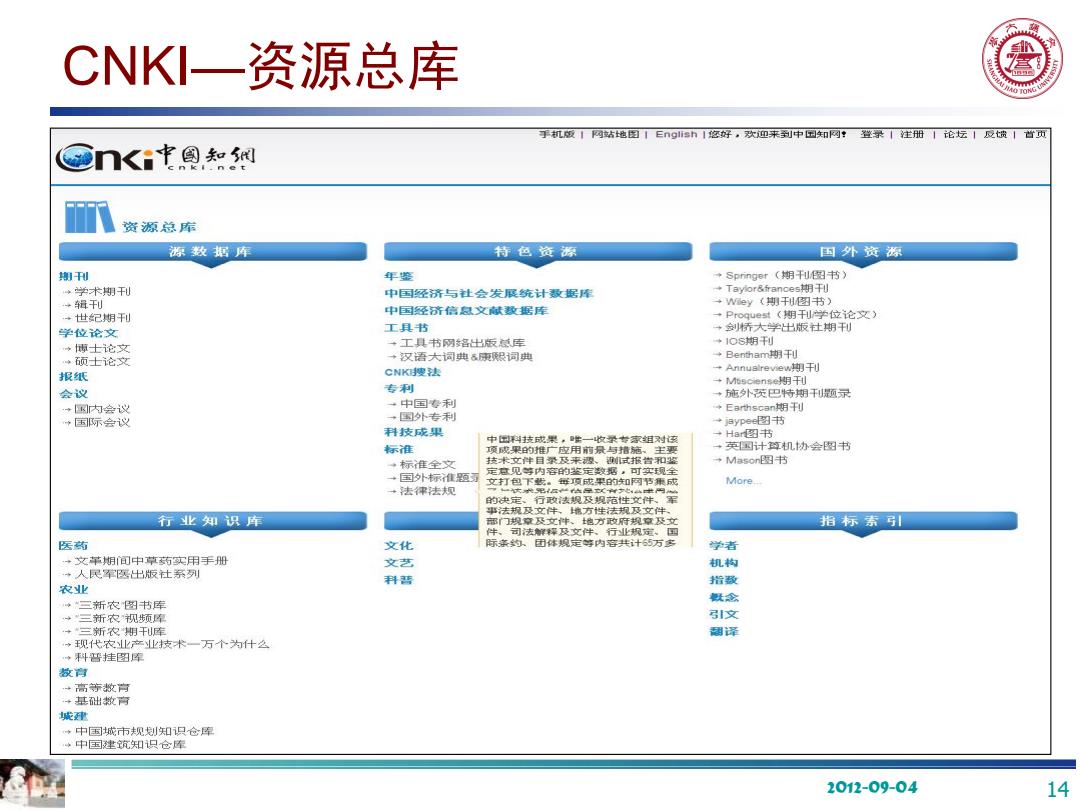Open the 标准全文 link
The image size is (1080, 810).
click(428, 465)
